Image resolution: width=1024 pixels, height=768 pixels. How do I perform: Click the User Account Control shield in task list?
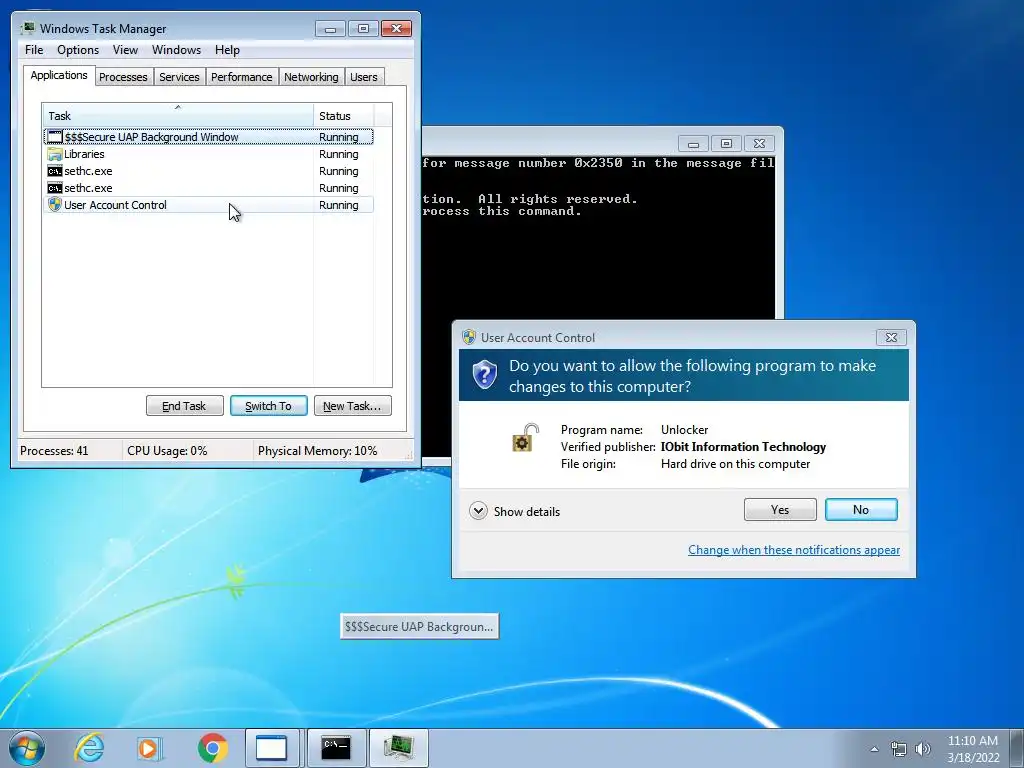(55, 205)
